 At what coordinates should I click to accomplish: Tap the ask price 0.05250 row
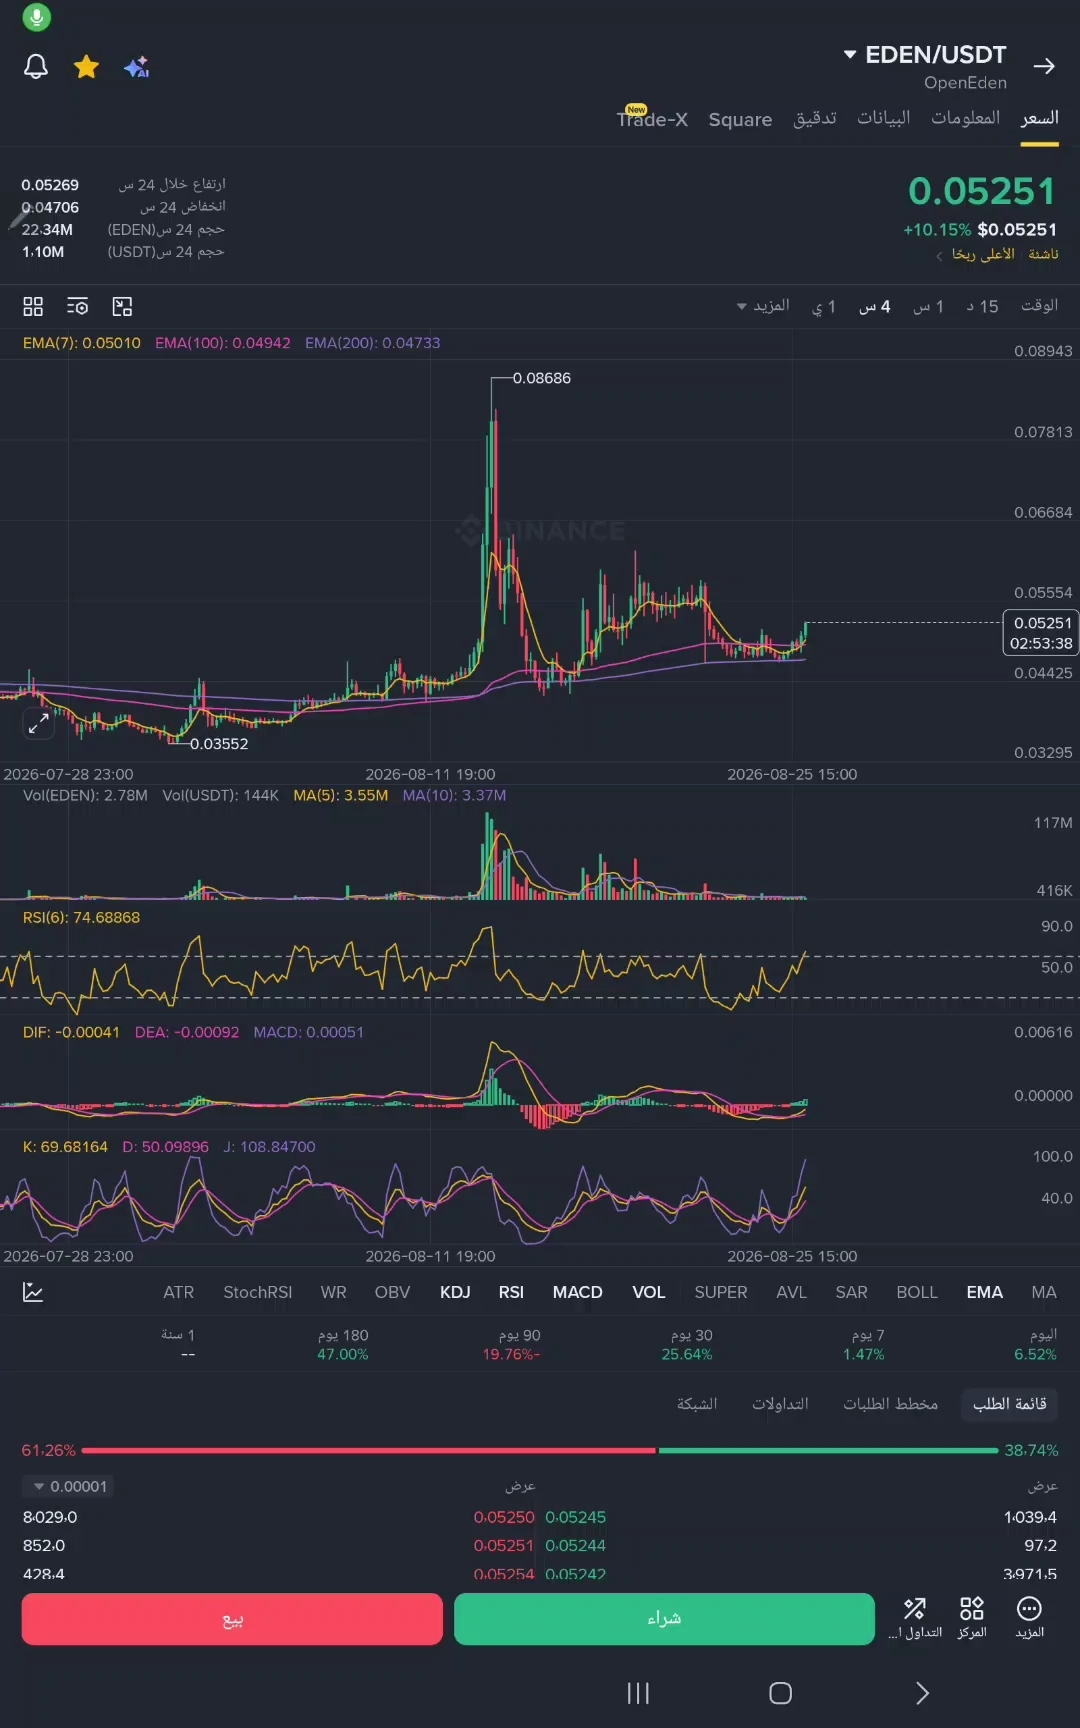click(x=504, y=1517)
